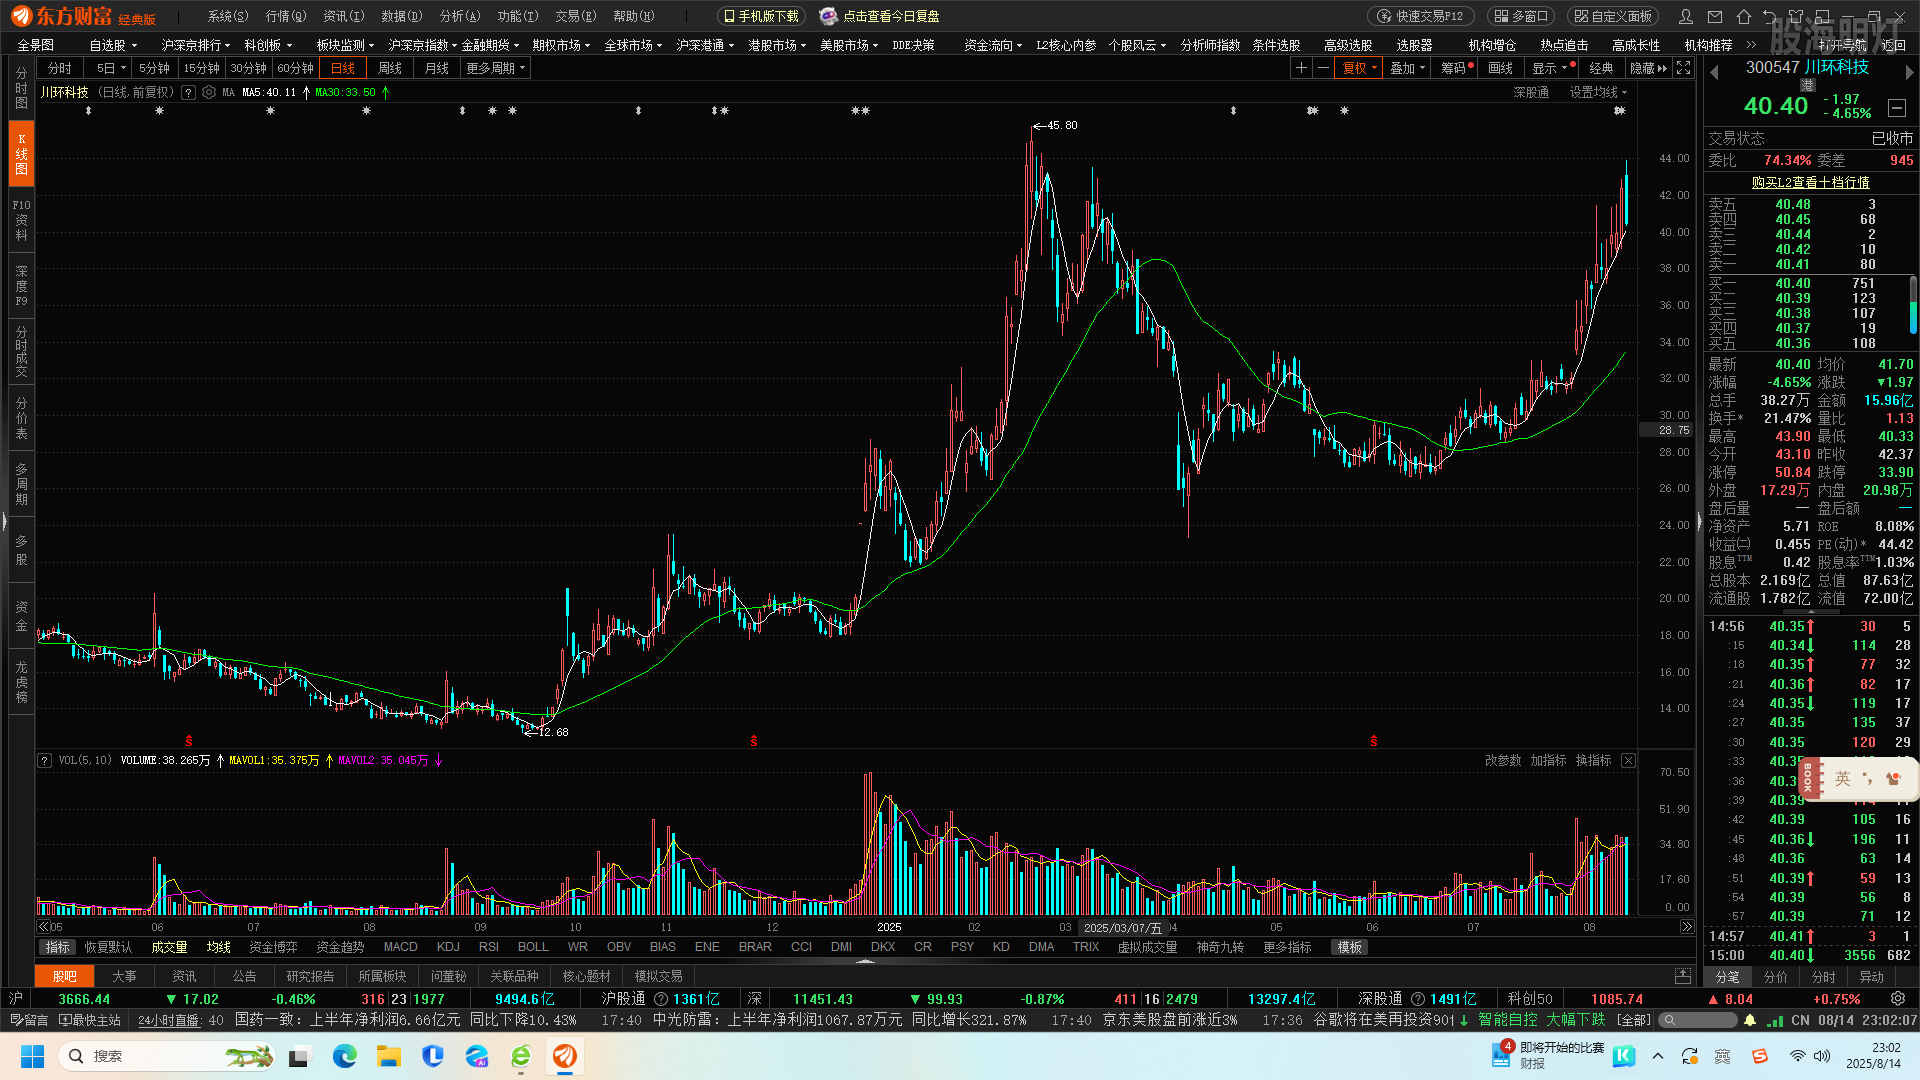Image resolution: width=1920 pixels, height=1080 pixels.
Task: Hide the right panel via 隐藏
Action: pyautogui.click(x=1648, y=68)
